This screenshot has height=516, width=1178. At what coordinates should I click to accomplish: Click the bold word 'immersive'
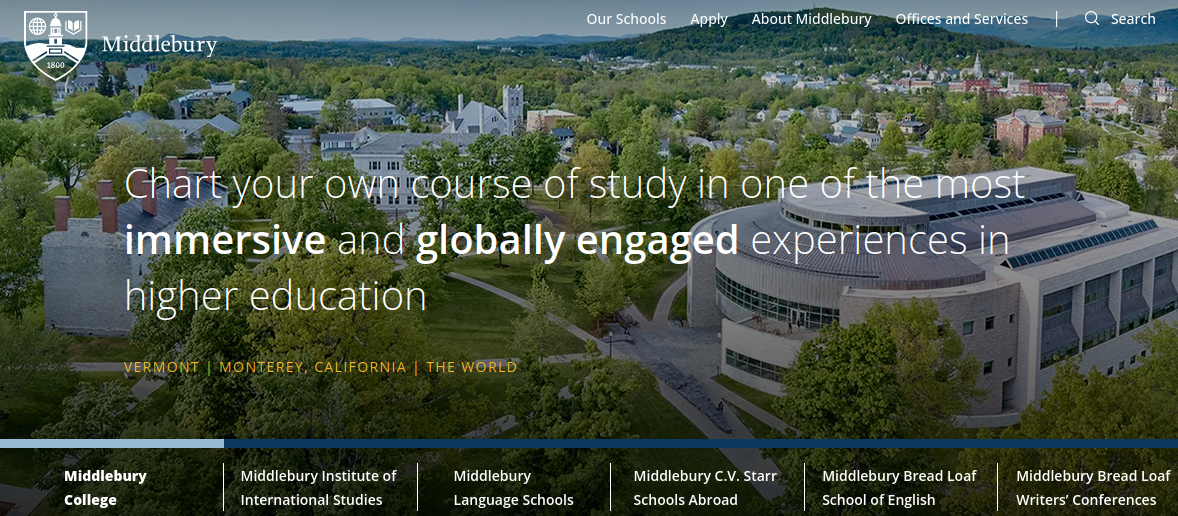(x=225, y=240)
